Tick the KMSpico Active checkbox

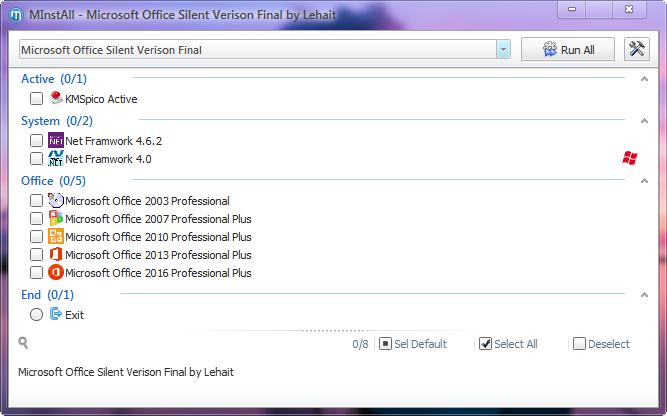tap(37, 99)
